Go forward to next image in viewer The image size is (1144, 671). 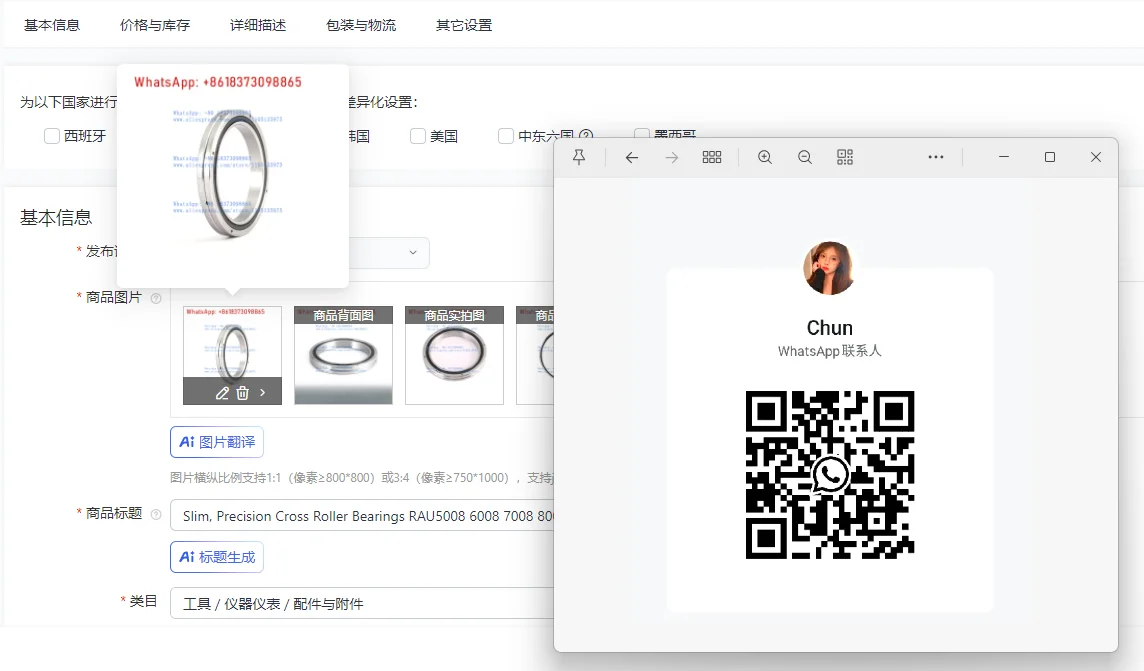pos(672,157)
